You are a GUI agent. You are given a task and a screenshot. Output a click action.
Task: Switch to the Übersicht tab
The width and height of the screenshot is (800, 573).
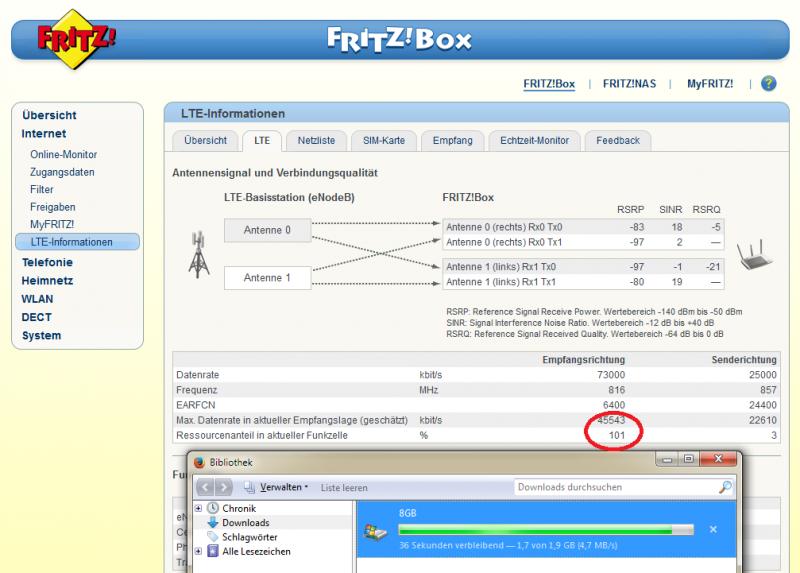point(205,140)
